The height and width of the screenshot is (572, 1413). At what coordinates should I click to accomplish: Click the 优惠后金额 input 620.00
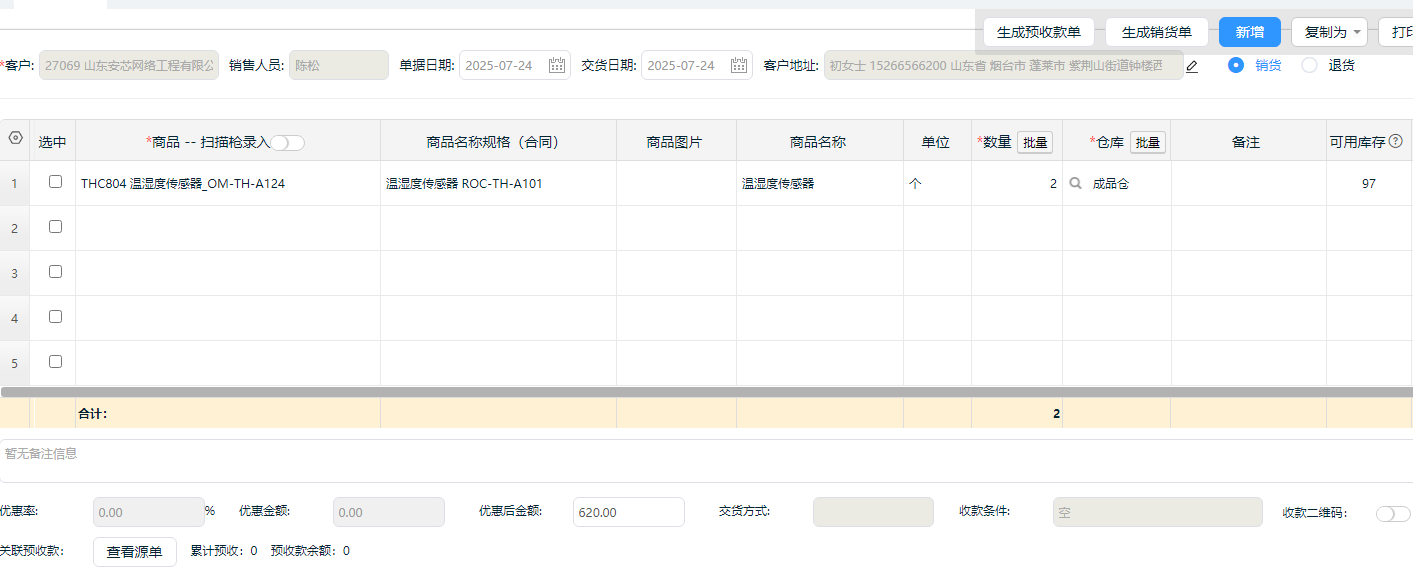pos(629,512)
